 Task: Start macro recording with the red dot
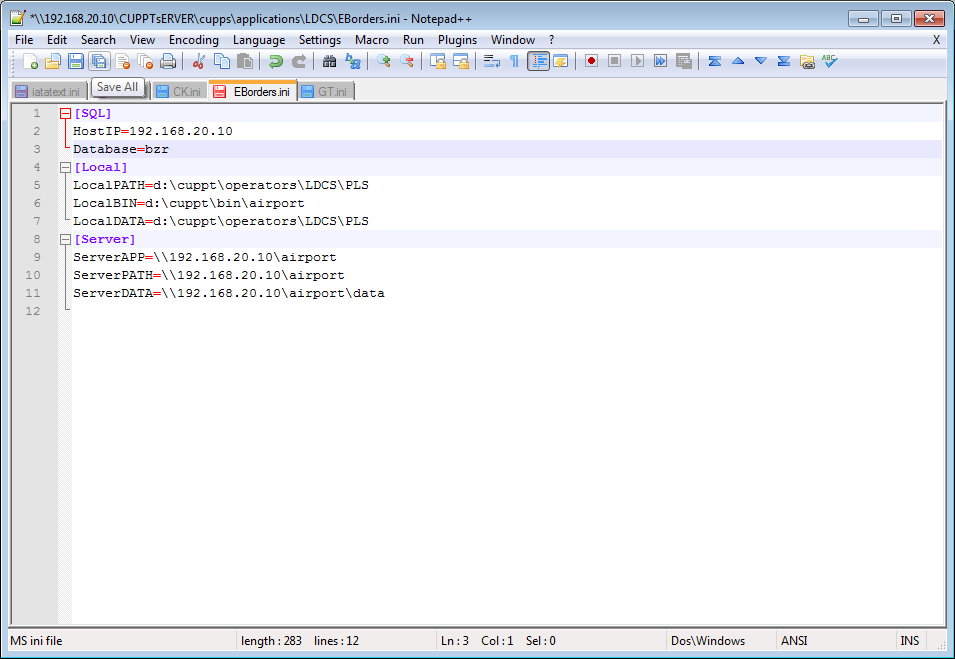(x=591, y=61)
